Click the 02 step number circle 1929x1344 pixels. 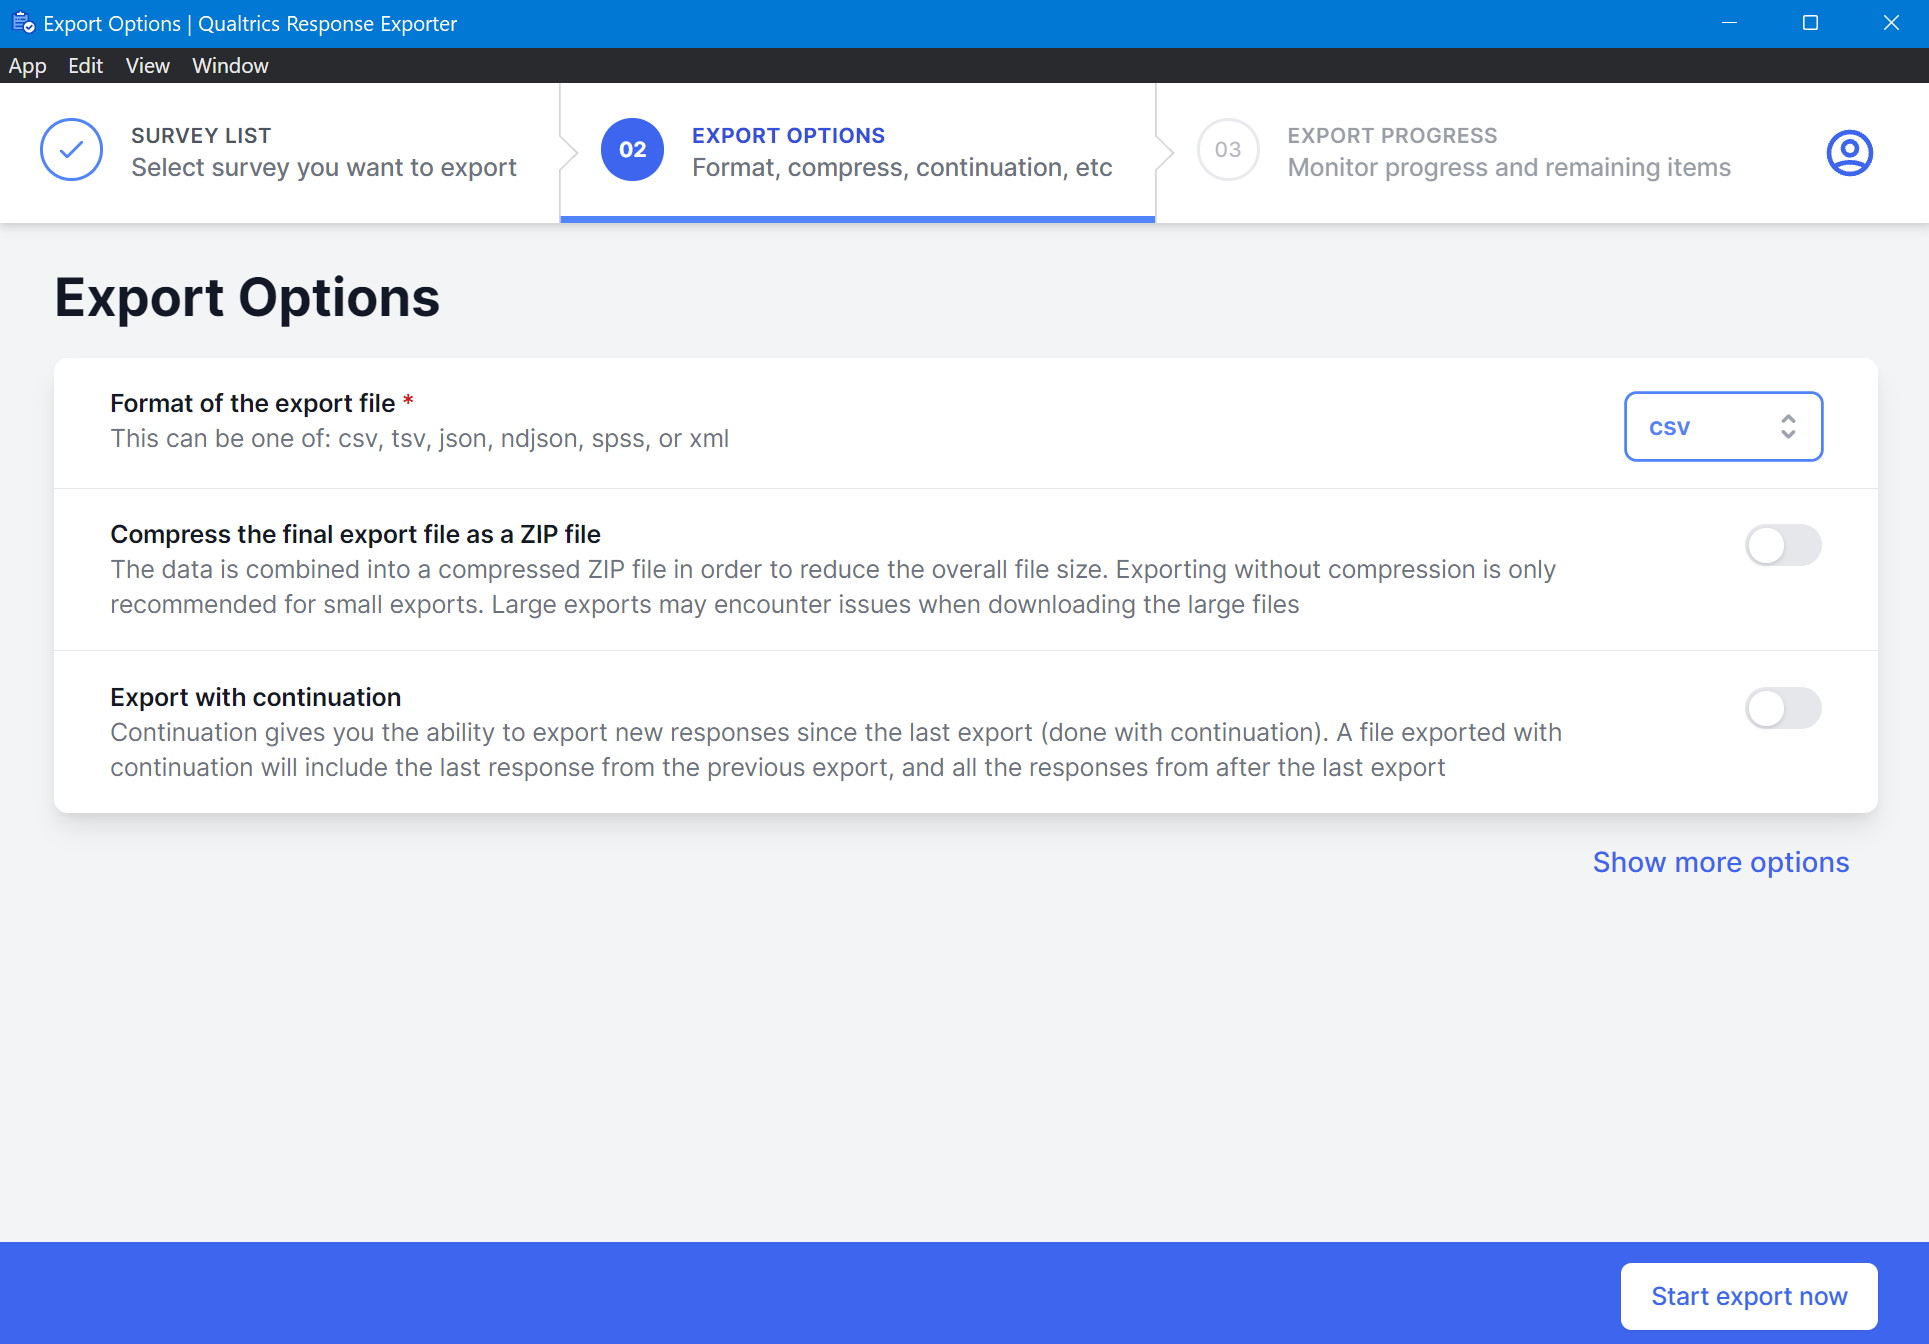point(632,150)
